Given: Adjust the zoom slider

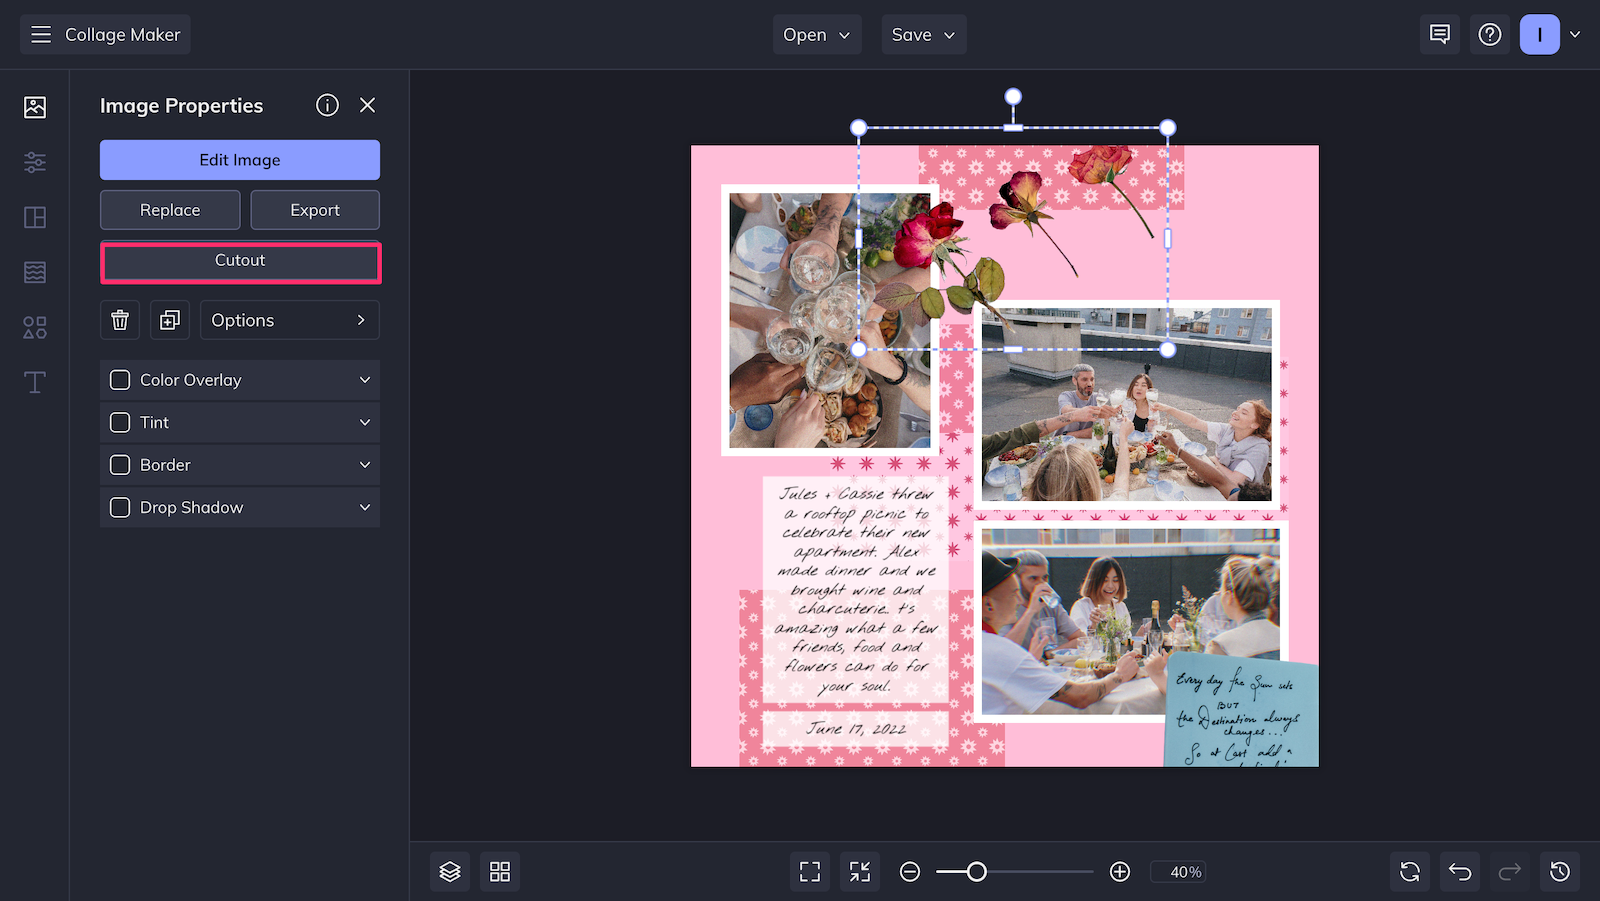Looking at the screenshot, I should (x=975, y=871).
